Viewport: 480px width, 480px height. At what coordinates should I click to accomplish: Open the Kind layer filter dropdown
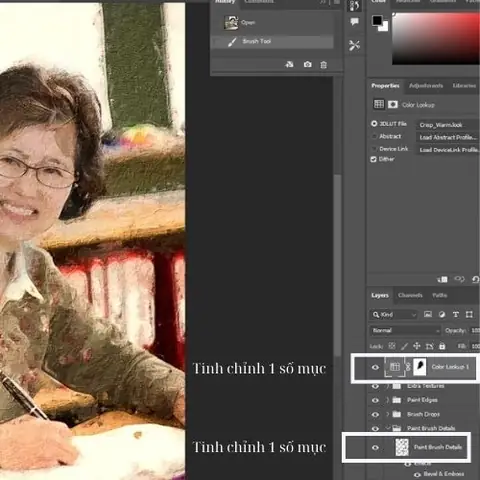(394, 314)
